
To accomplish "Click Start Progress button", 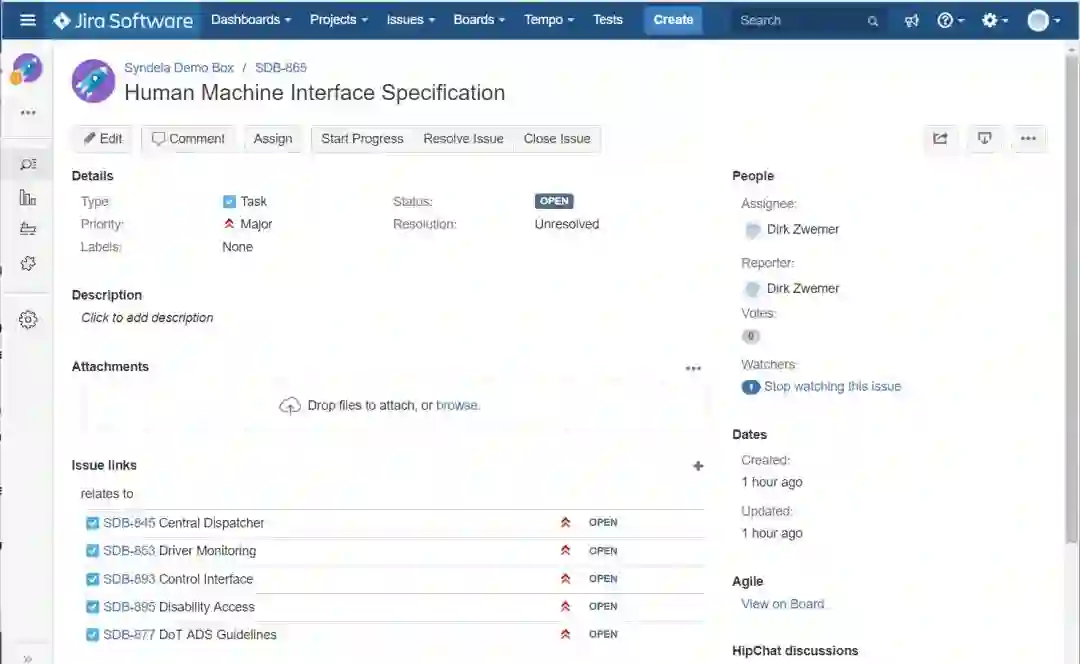I will pyautogui.click(x=362, y=138).
